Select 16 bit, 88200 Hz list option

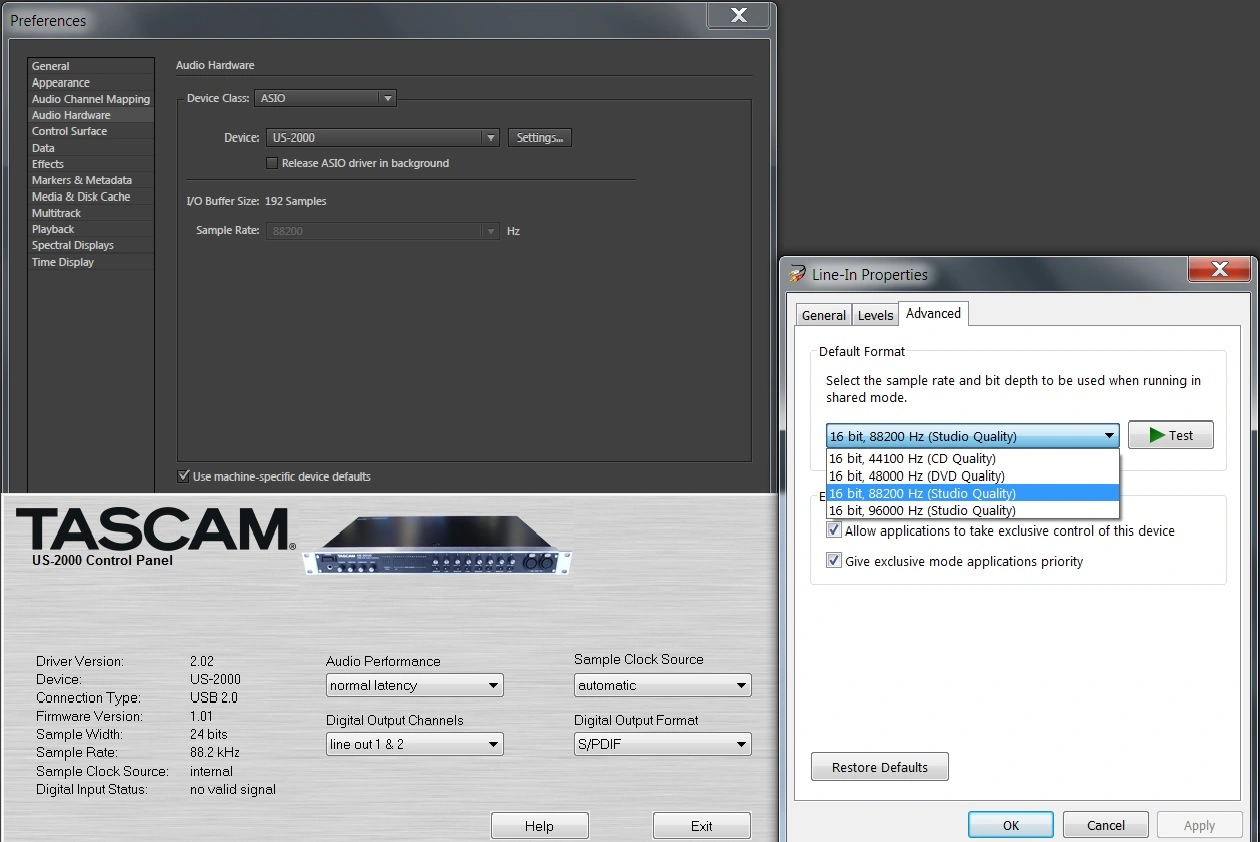coord(973,493)
